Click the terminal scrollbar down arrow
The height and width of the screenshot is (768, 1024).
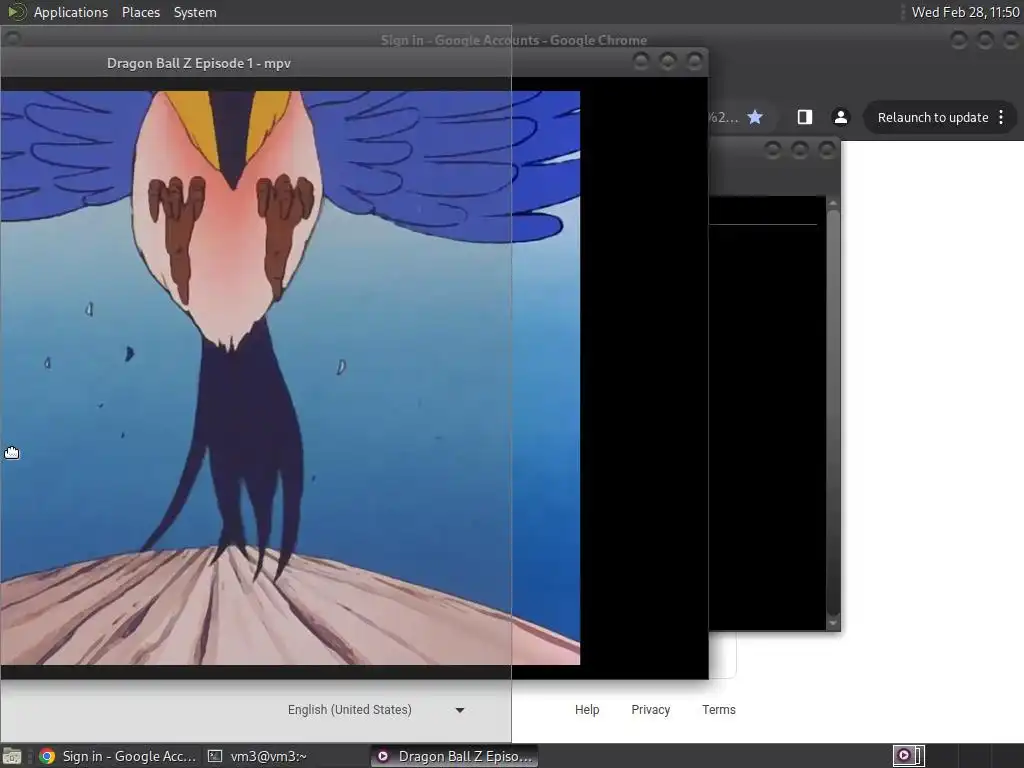(x=833, y=623)
